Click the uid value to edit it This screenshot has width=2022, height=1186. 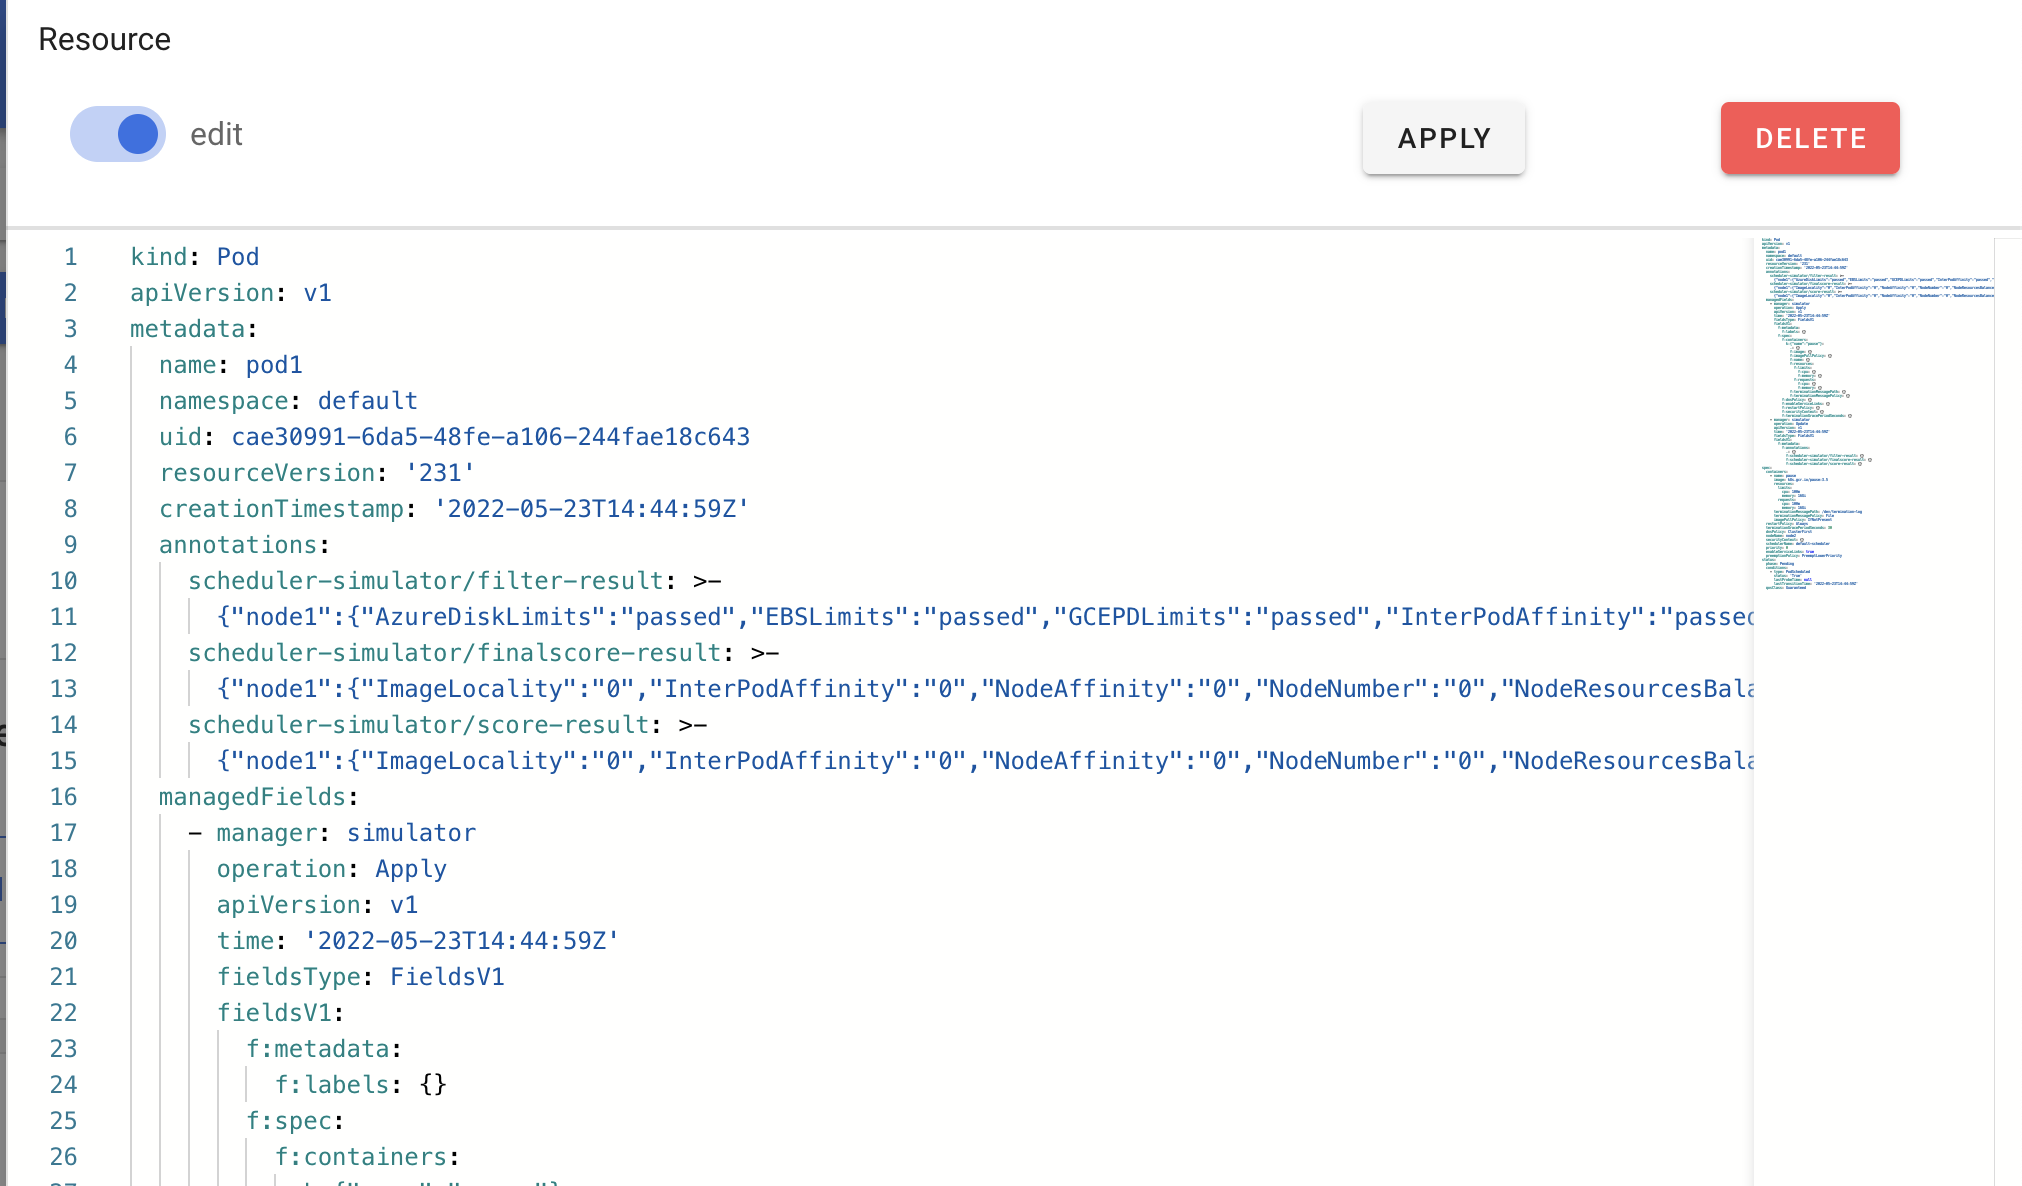coord(490,436)
